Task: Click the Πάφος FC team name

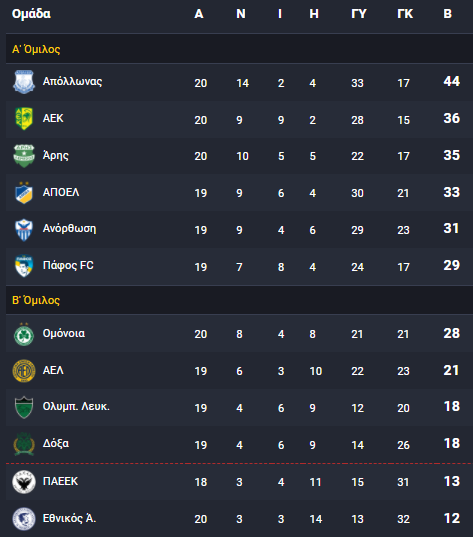Action: click(68, 266)
